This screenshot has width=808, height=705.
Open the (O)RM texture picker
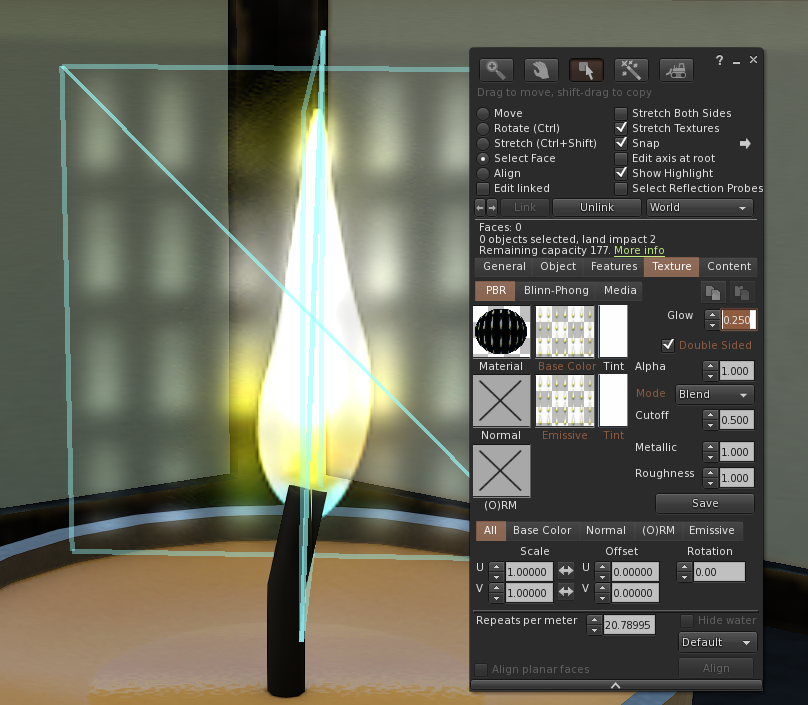coord(501,471)
